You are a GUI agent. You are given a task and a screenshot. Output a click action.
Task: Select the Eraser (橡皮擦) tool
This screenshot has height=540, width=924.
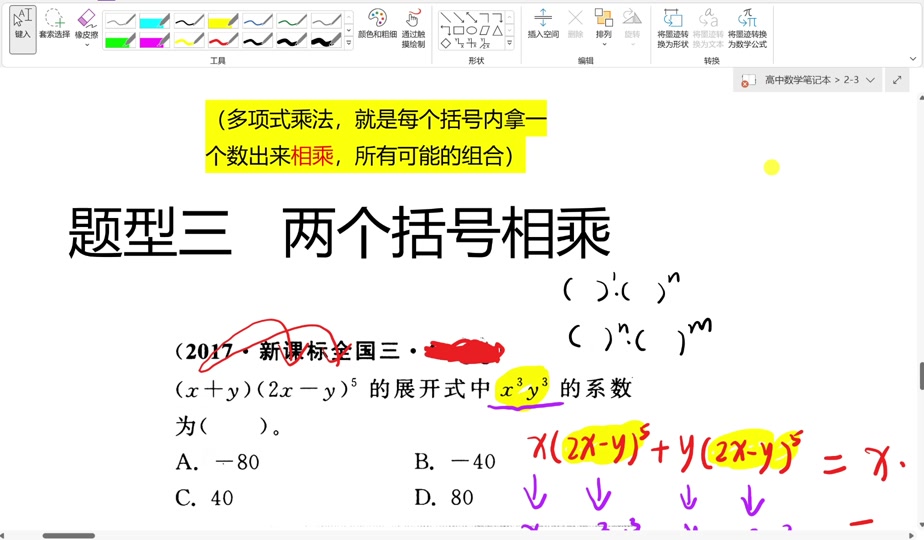86,24
